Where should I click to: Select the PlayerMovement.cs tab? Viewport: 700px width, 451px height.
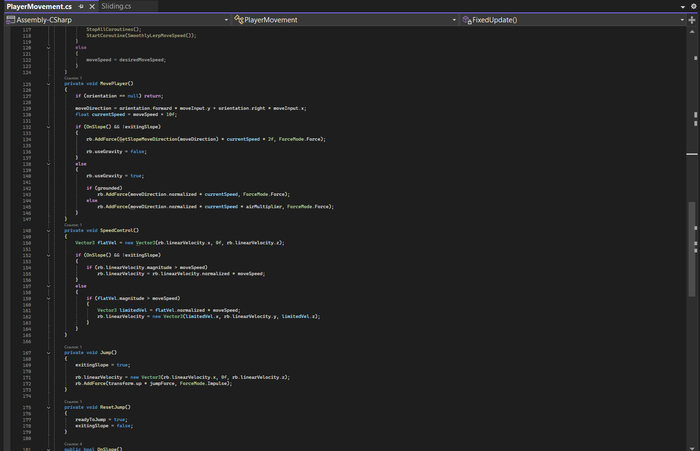click(40, 6)
